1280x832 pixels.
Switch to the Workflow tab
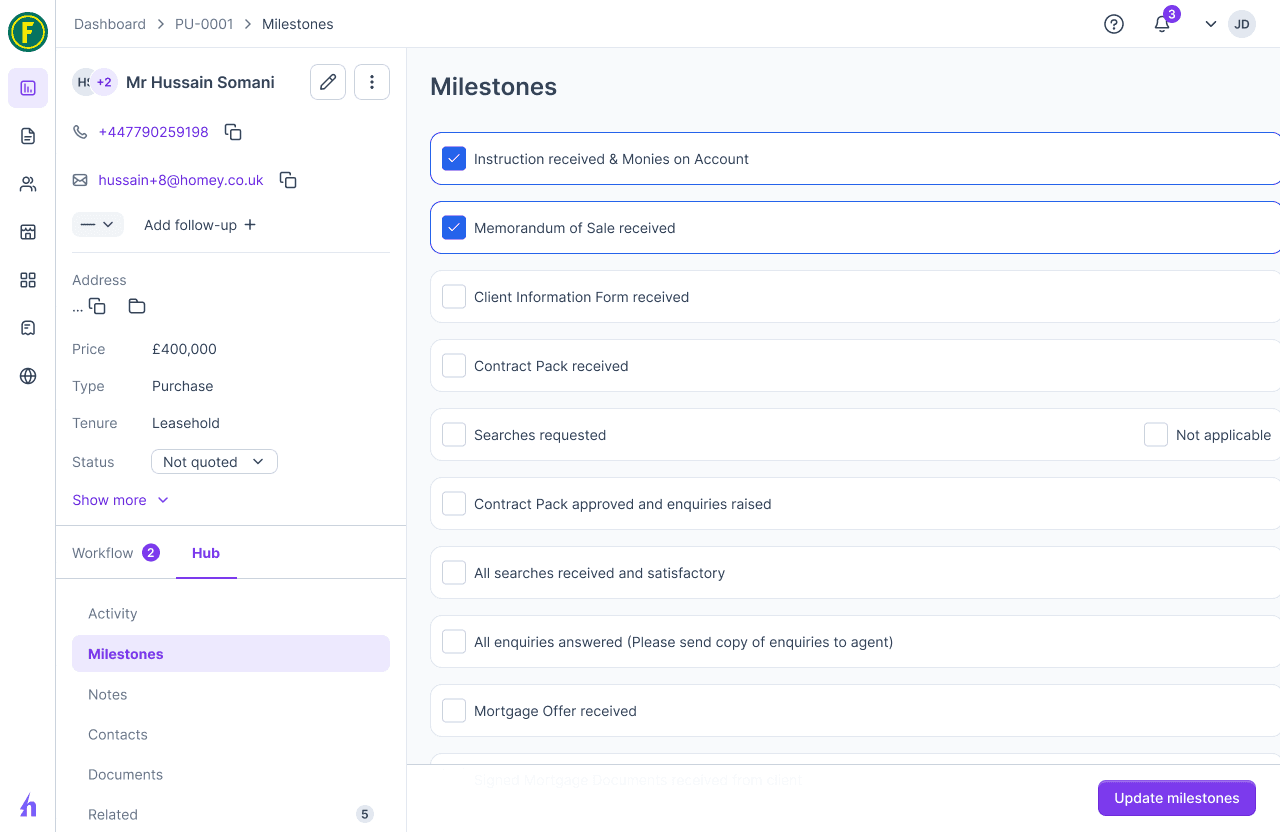pyautogui.click(x=103, y=553)
